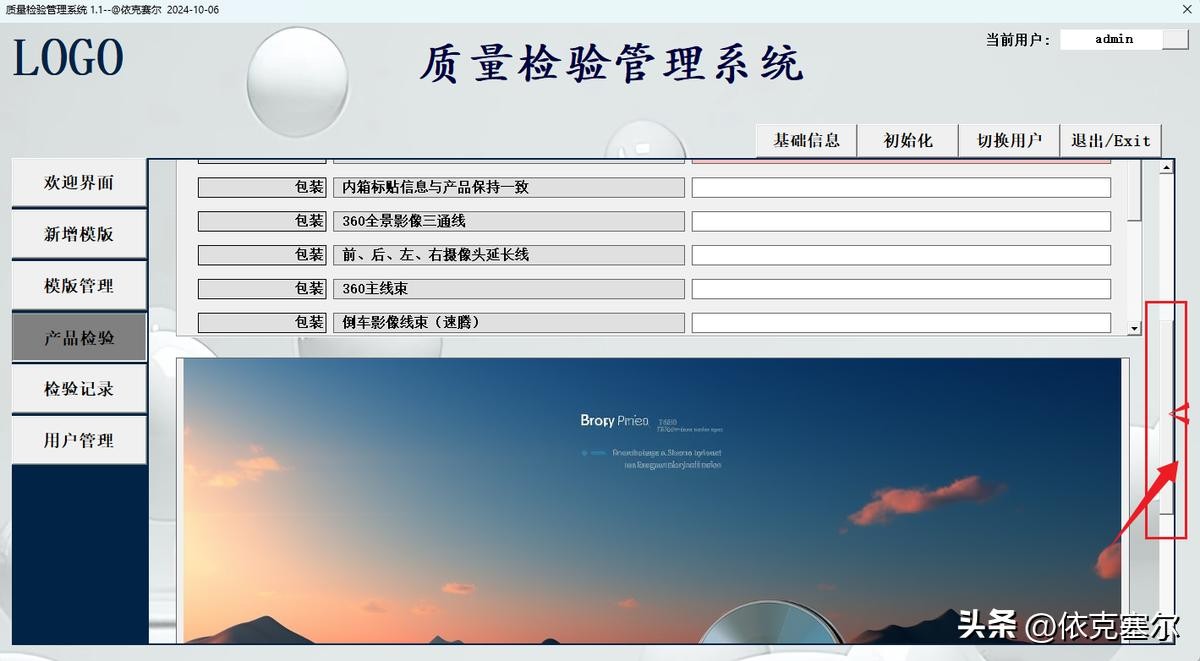The image size is (1200, 661).
Task: Focus the input for 前、后、左、右摄像头延长线
Action: tap(901, 255)
